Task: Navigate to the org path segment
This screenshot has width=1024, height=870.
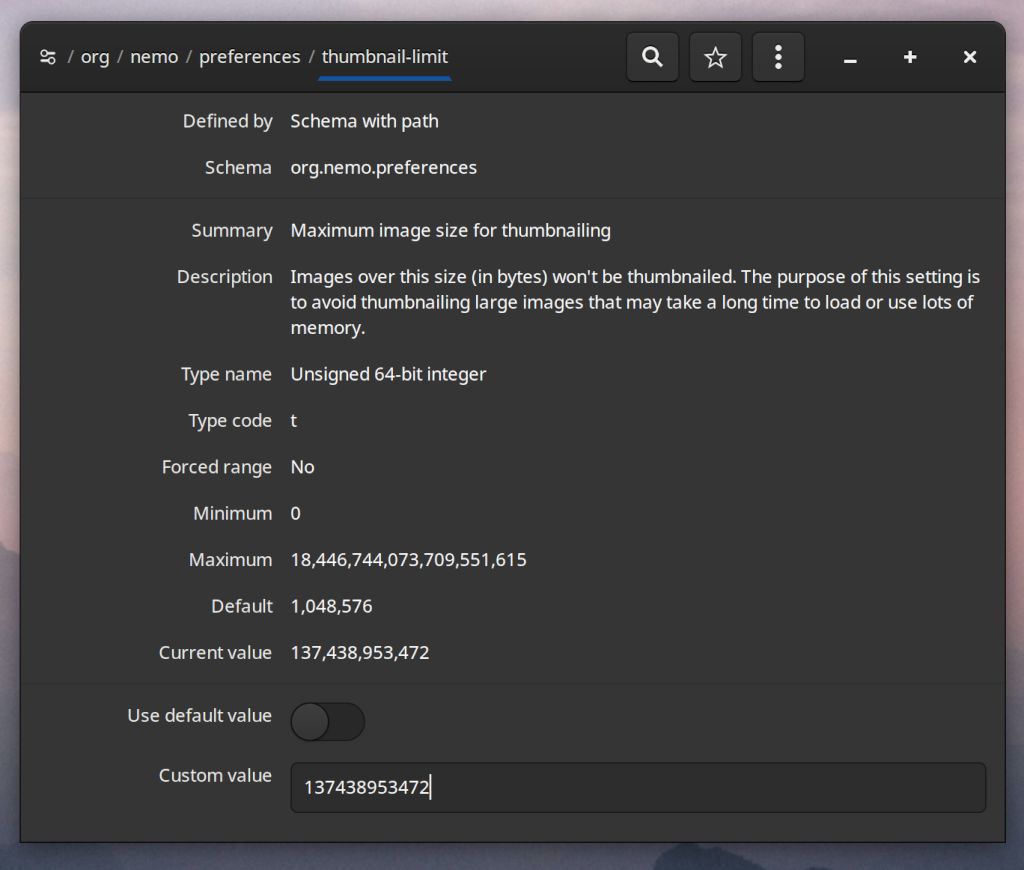Action: (x=95, y=57)
